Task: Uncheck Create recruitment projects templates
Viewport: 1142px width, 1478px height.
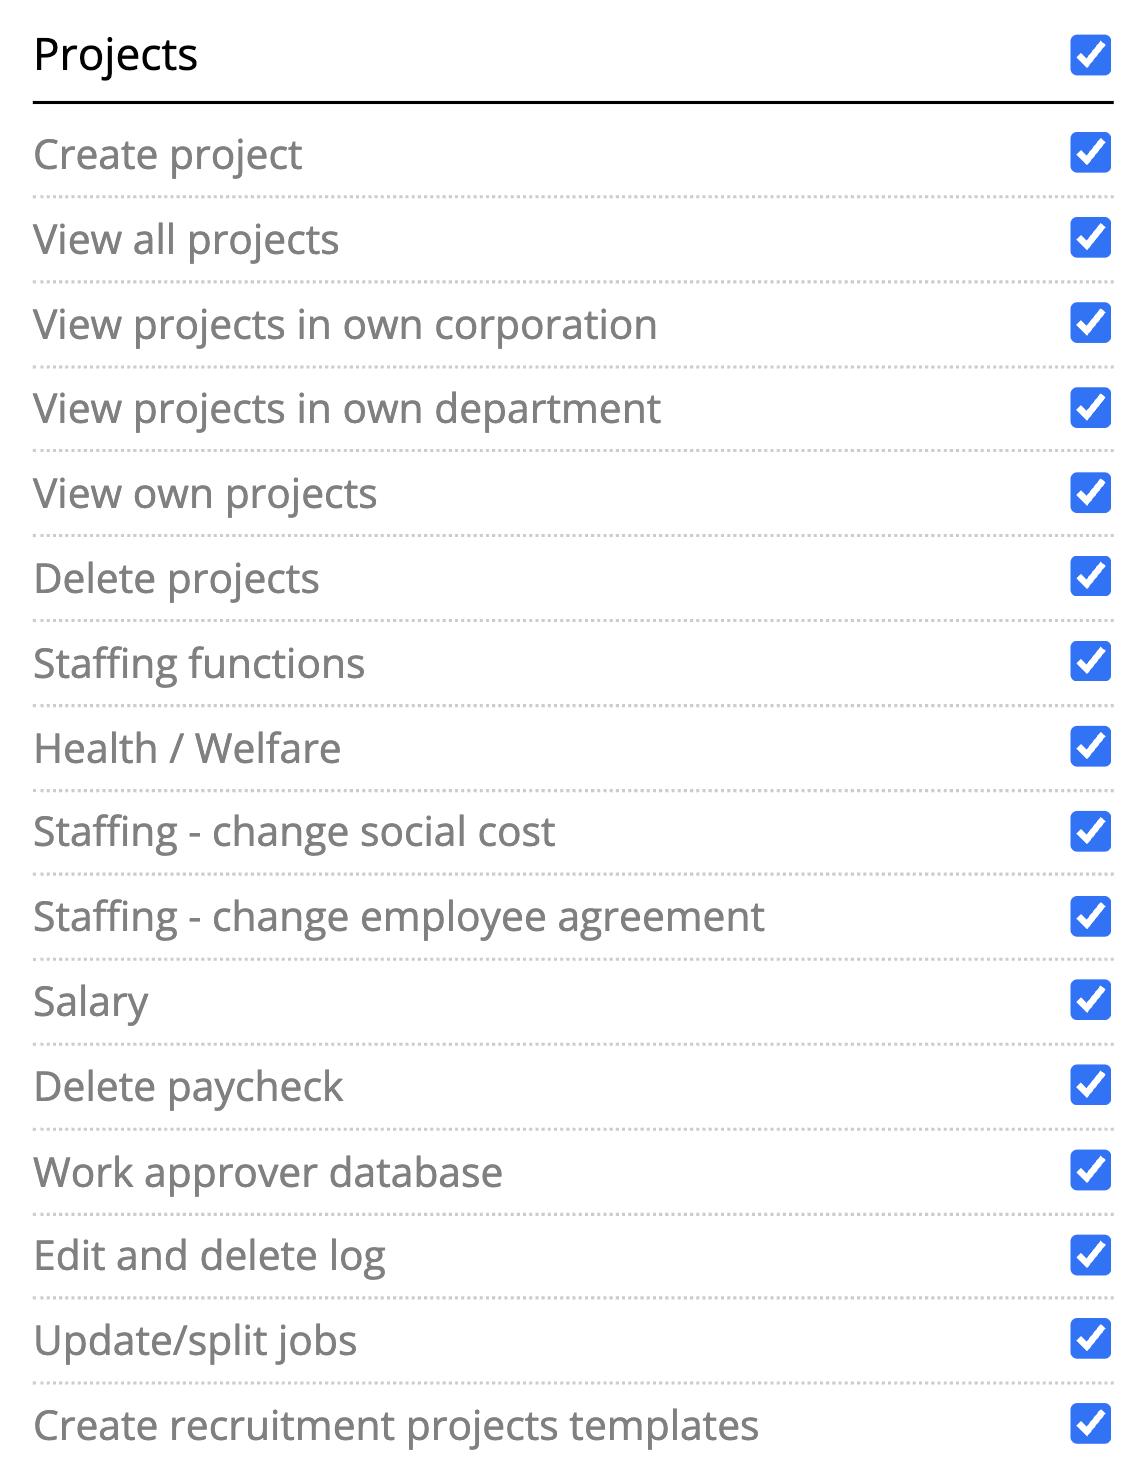Action: point(1090,1425)
